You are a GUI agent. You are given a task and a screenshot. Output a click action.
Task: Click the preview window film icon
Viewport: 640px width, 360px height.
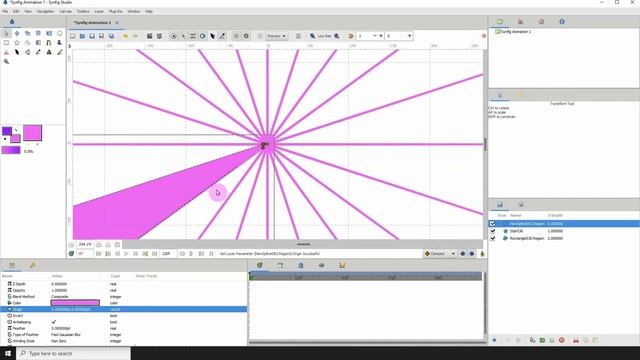(159, 36)
